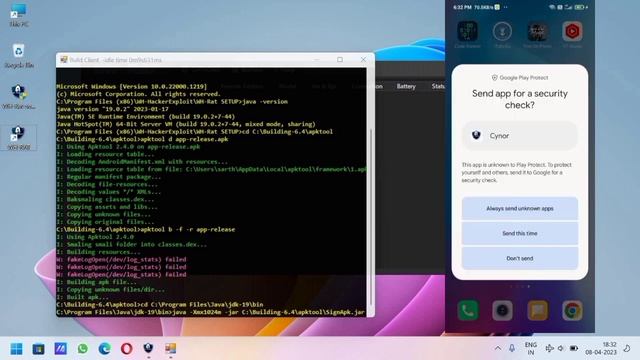Switch to the Stats tab in background window
Viewport: 640px width, 360px height.
point(438,87)
